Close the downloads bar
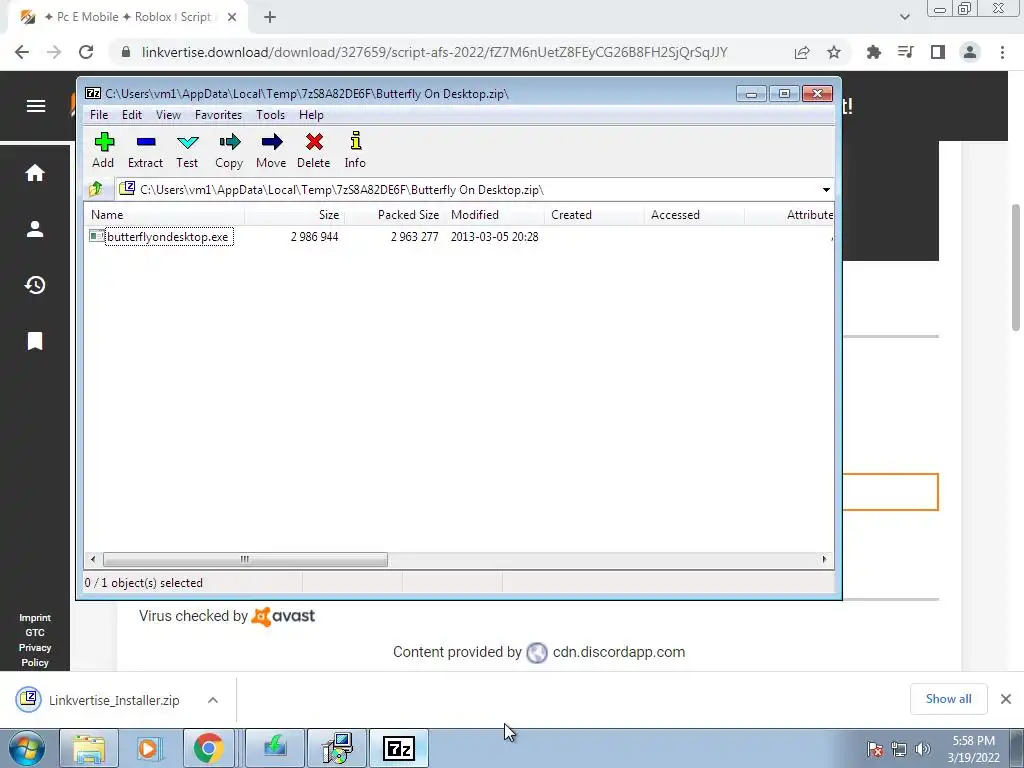Image resolution: width=1024 pixels, height=768 pixels. click(1006, 699)
